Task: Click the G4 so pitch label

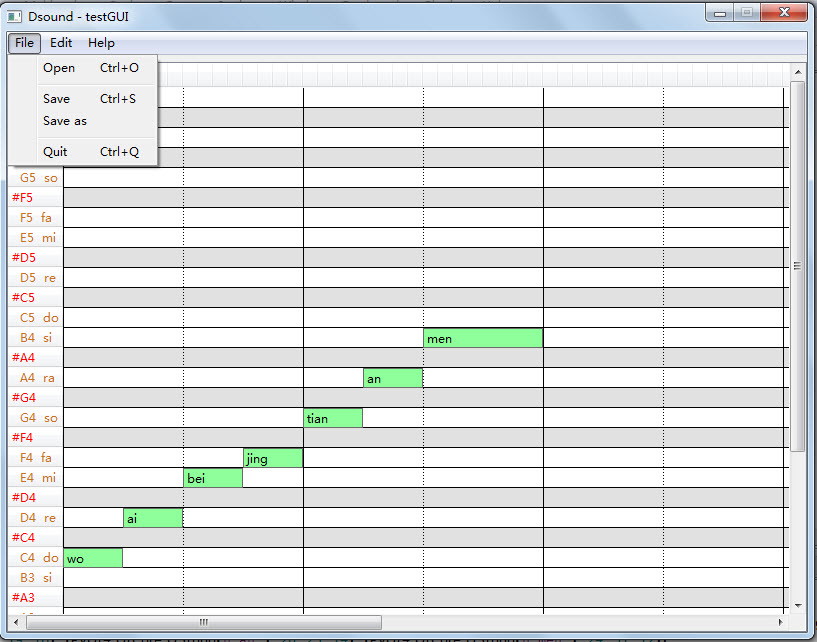Action: pos(35,418)
